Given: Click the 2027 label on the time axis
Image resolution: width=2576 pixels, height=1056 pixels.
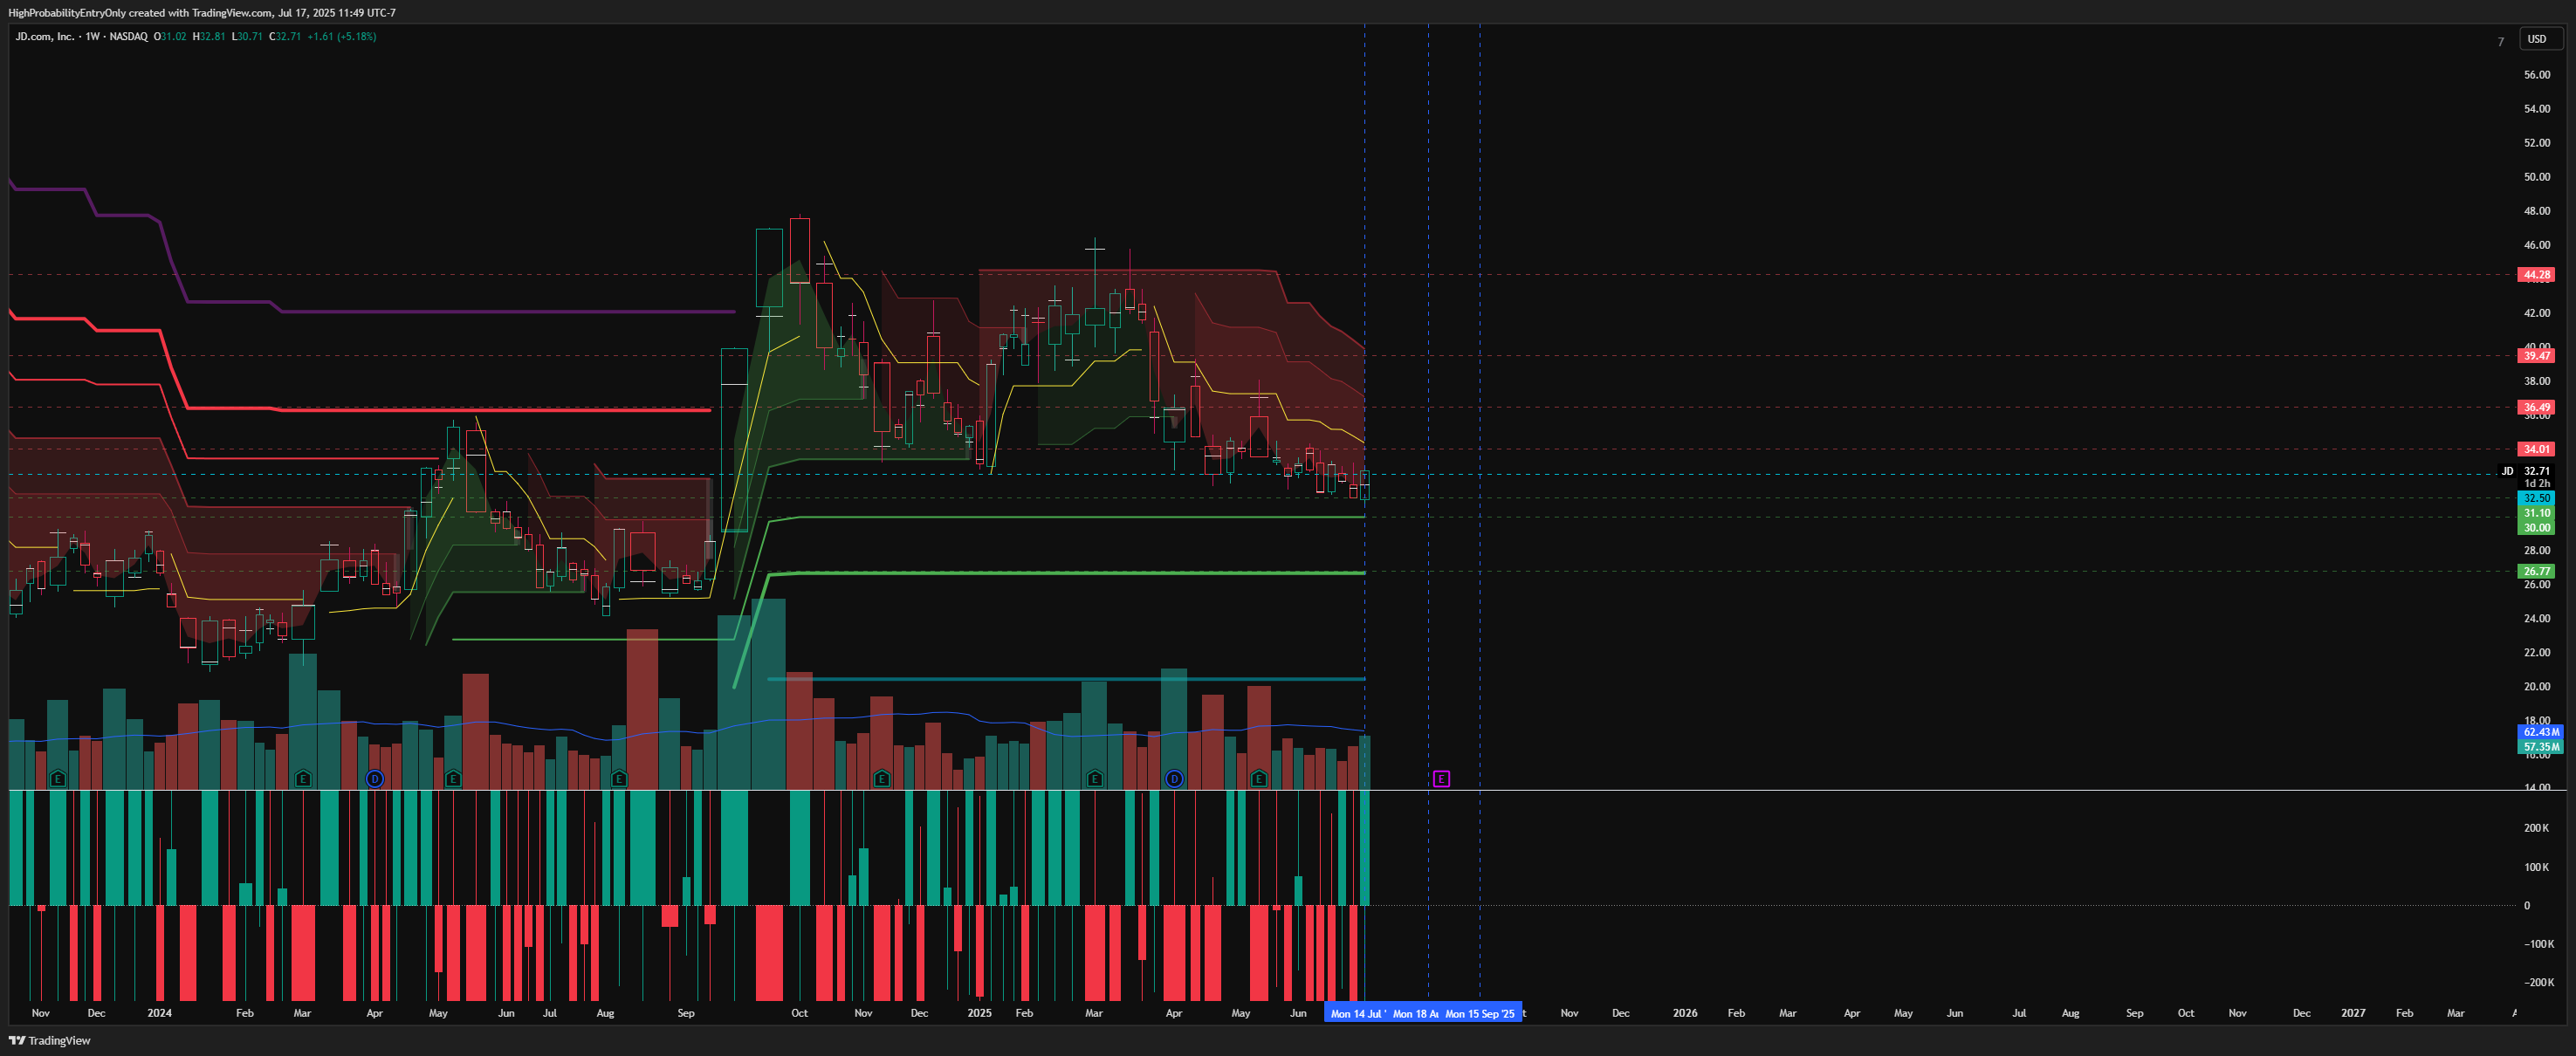Looking at the screenshot, I should pyautogui.click(x=2353, y=1013).
